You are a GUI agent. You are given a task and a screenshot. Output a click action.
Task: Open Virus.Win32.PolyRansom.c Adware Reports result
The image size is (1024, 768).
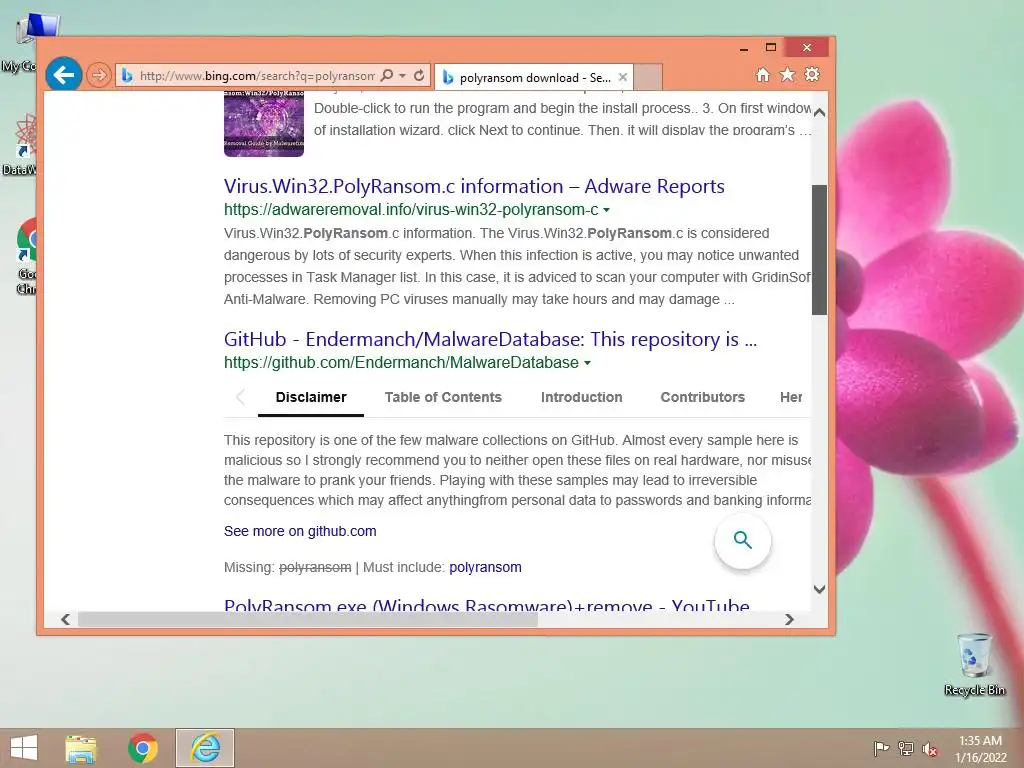pos(474,186)
